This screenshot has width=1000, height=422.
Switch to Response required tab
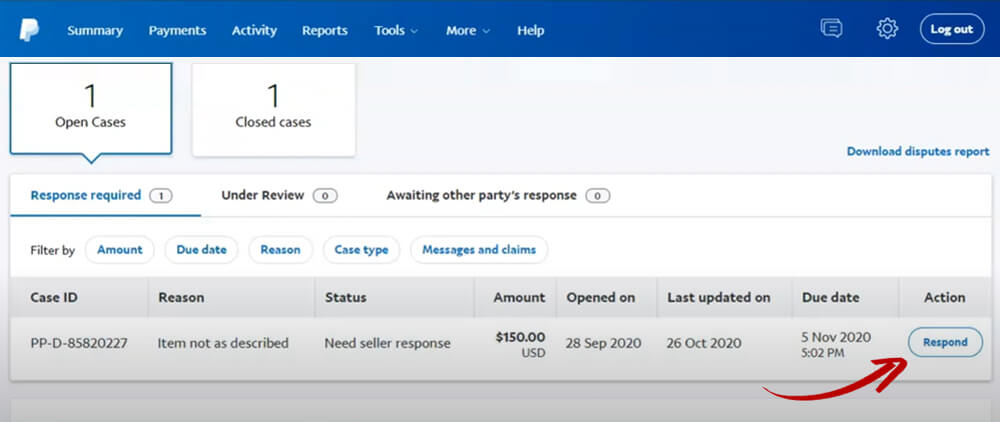click(102, 196)
